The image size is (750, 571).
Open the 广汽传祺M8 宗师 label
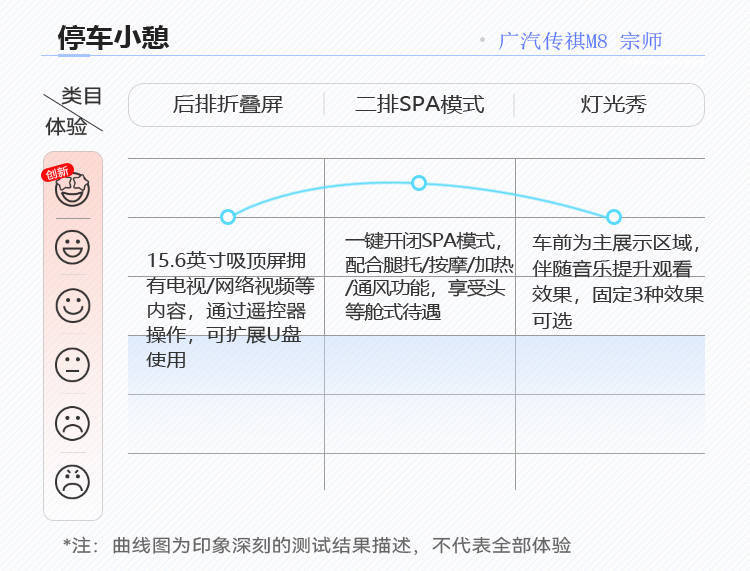580,42
